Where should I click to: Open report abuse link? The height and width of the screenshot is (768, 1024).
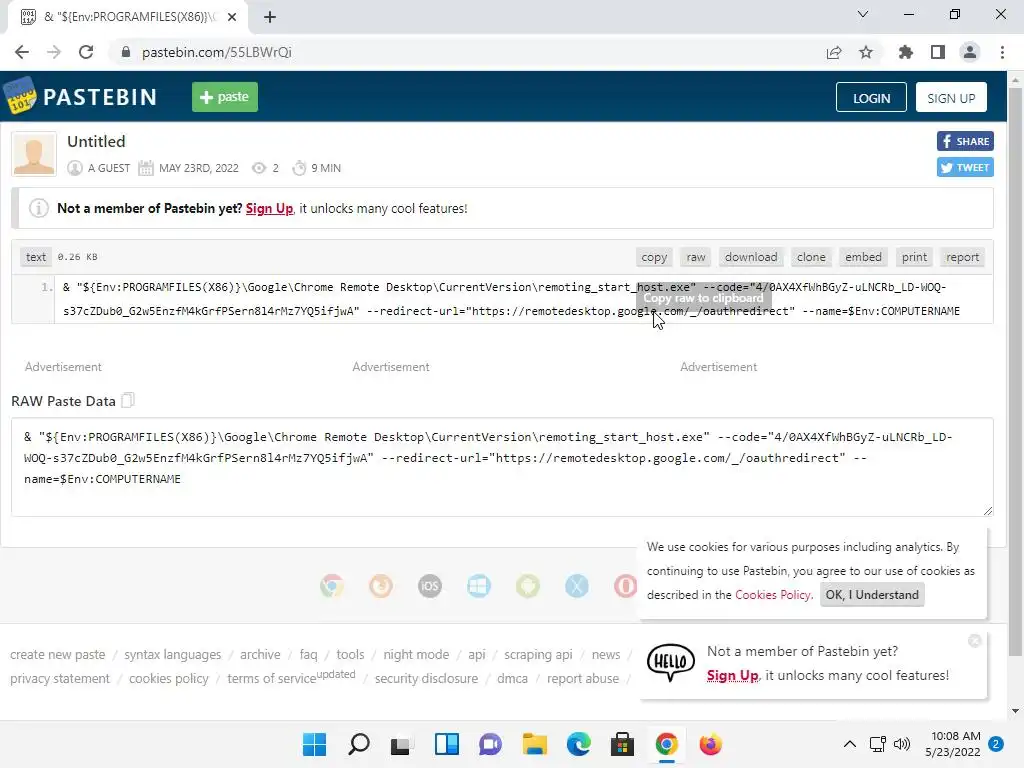583,679
